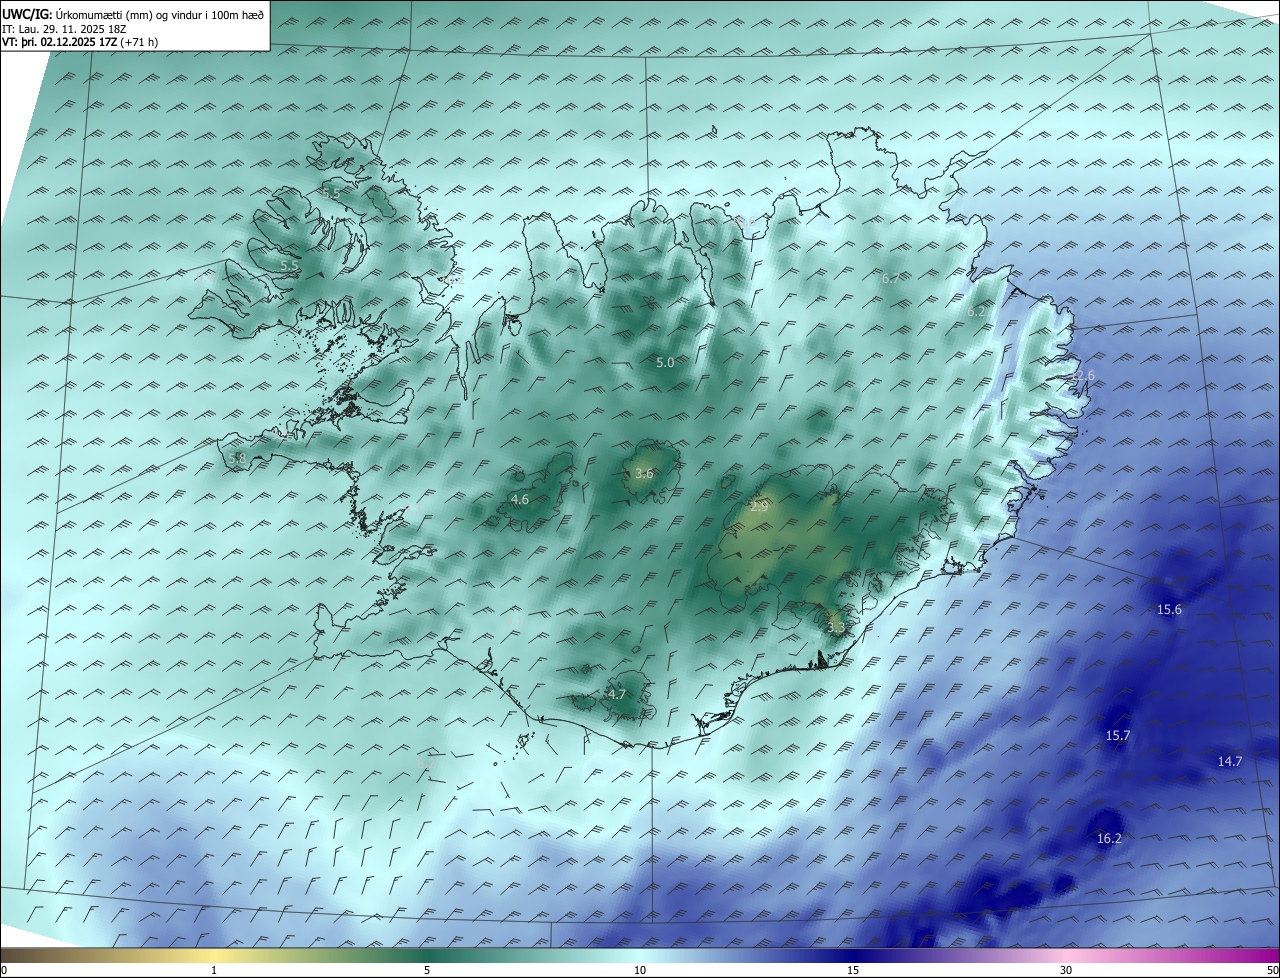Image resolution: width=1280 pixels, height=978 pixels.
Task: Pick the light pink section of the colorbar
Action: (1066, 954)
